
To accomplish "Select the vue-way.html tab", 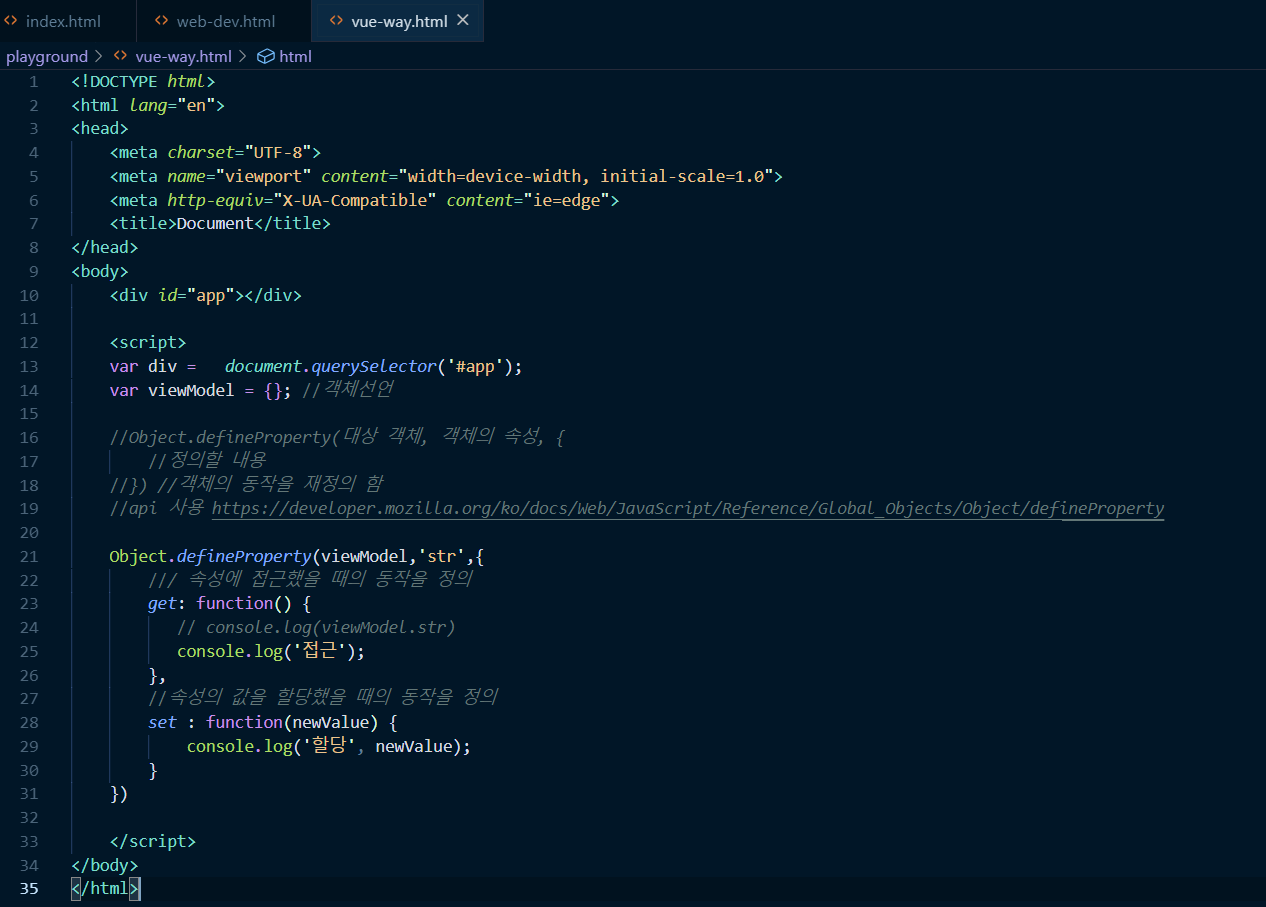I will tap(398, 21).
